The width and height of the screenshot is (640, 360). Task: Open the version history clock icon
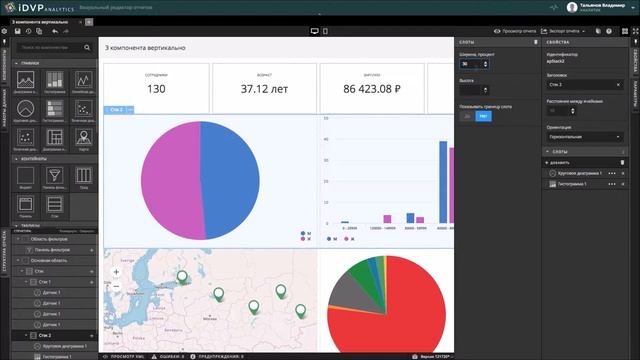coord(28,31)
